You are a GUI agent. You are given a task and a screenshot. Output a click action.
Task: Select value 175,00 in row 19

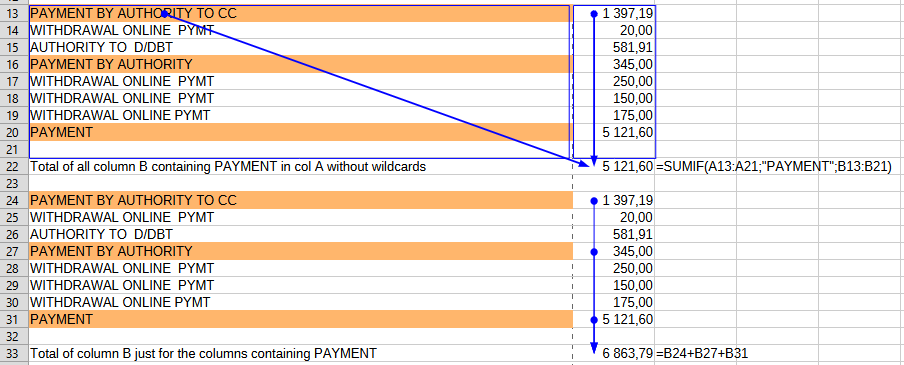(x=633, y=115)
